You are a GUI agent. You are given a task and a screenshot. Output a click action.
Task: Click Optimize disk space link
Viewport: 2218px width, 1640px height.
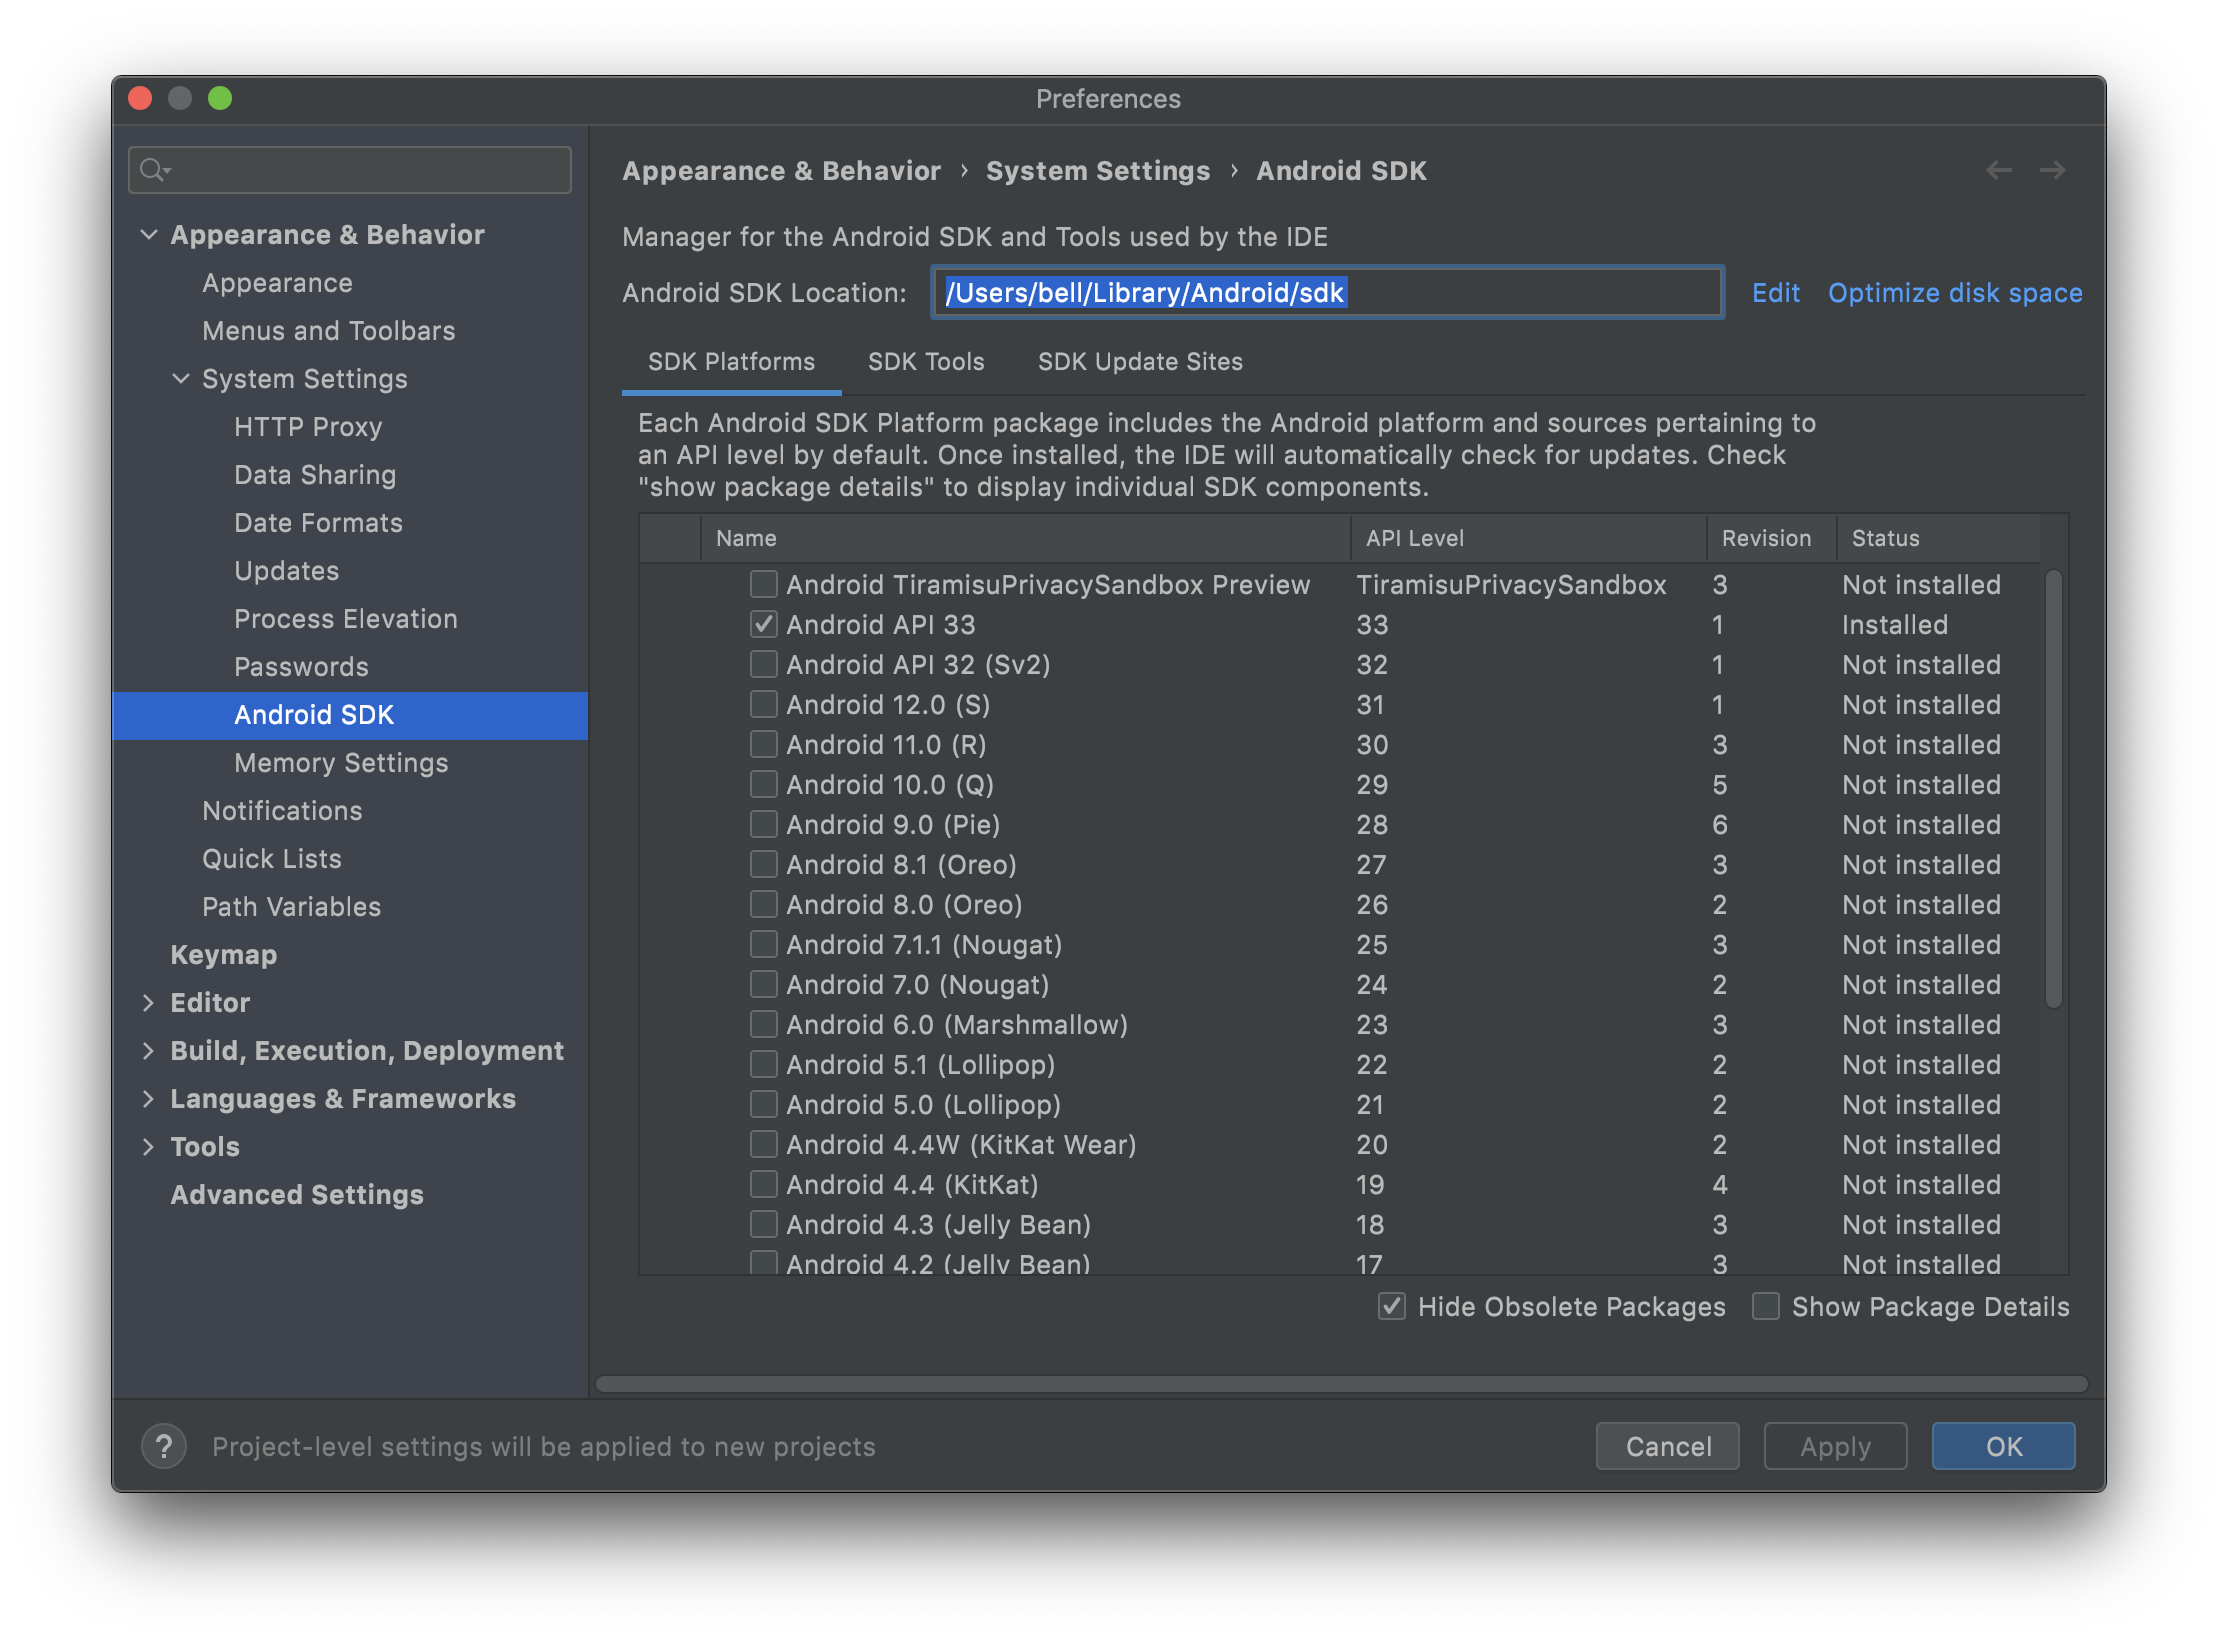click(1955, 293)
